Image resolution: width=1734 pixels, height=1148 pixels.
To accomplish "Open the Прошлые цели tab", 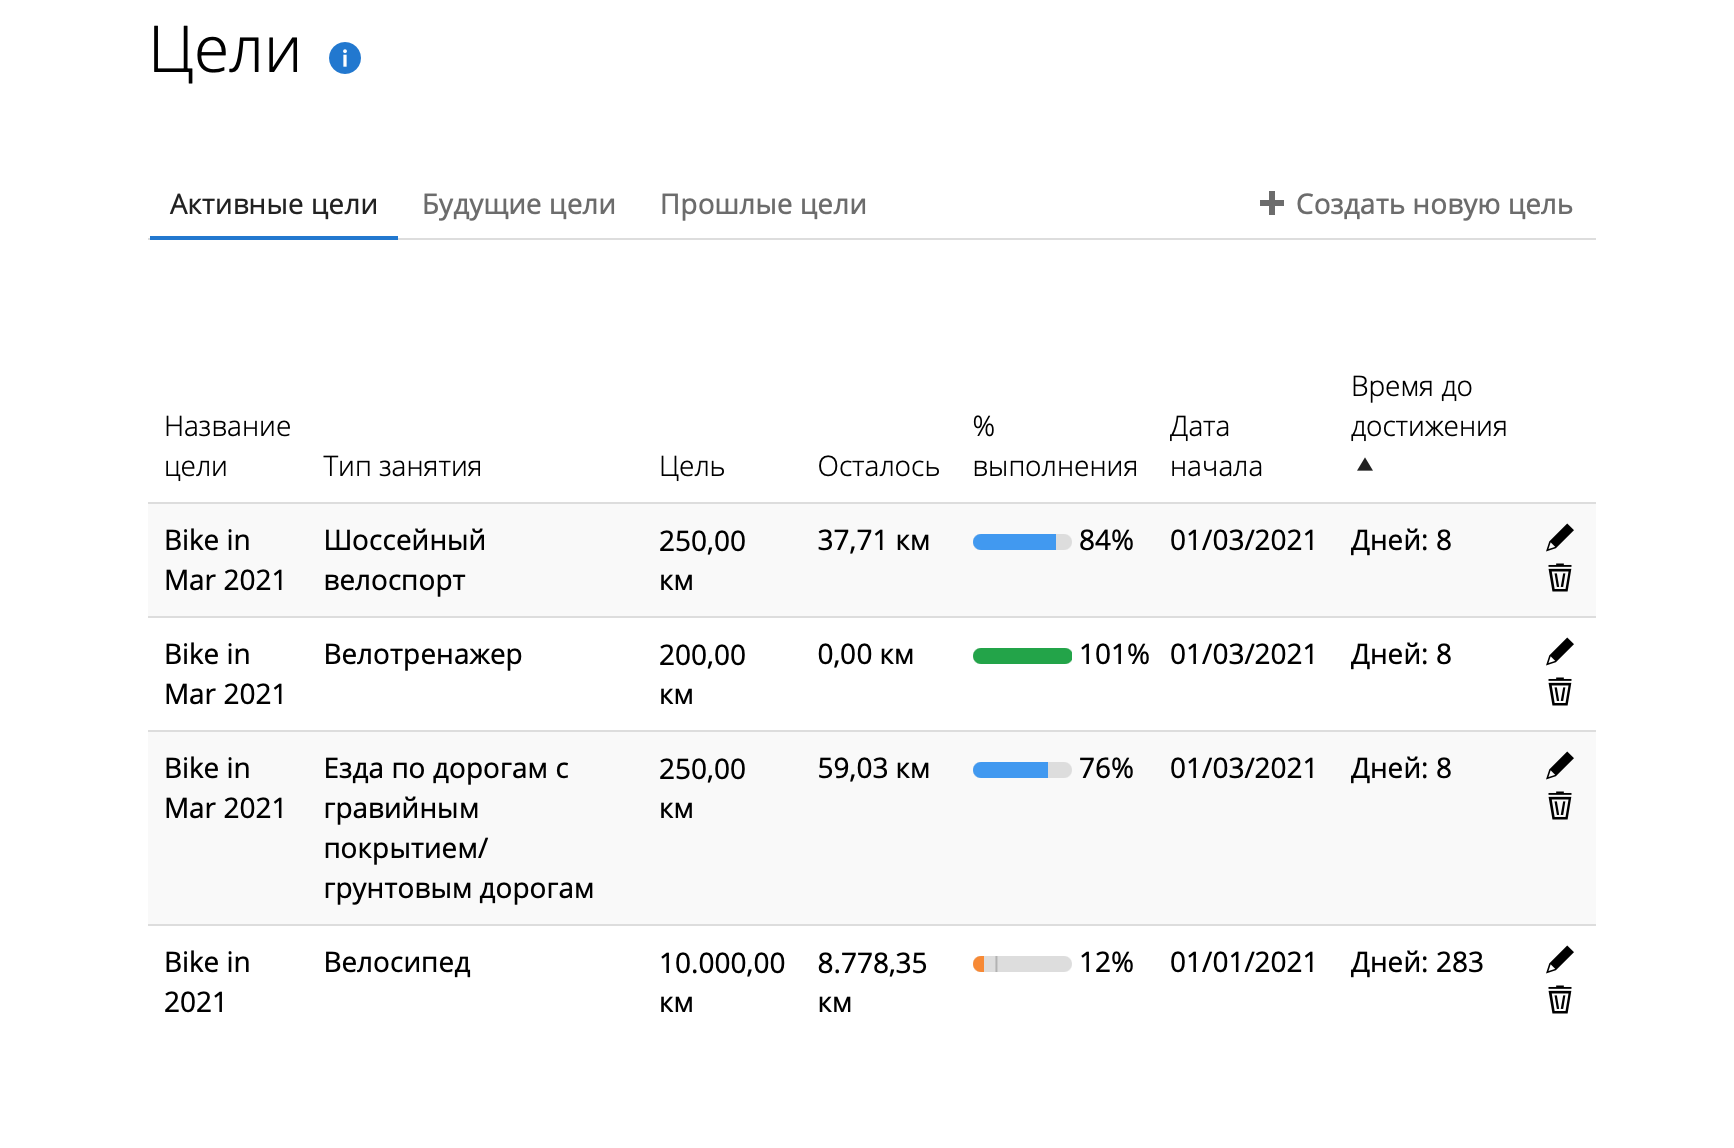I will tap(763, 205).
